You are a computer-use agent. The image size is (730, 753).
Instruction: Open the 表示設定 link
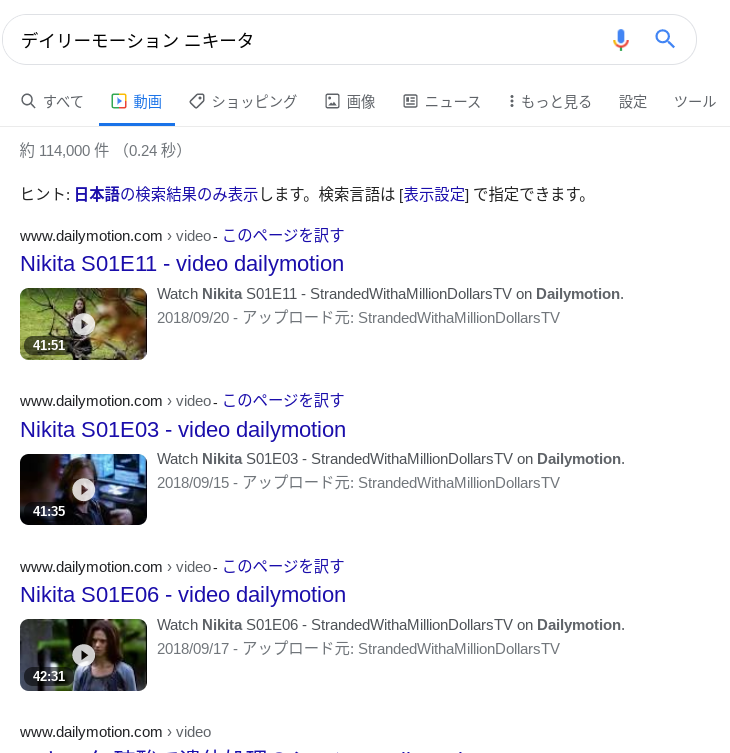coord(434,194)
